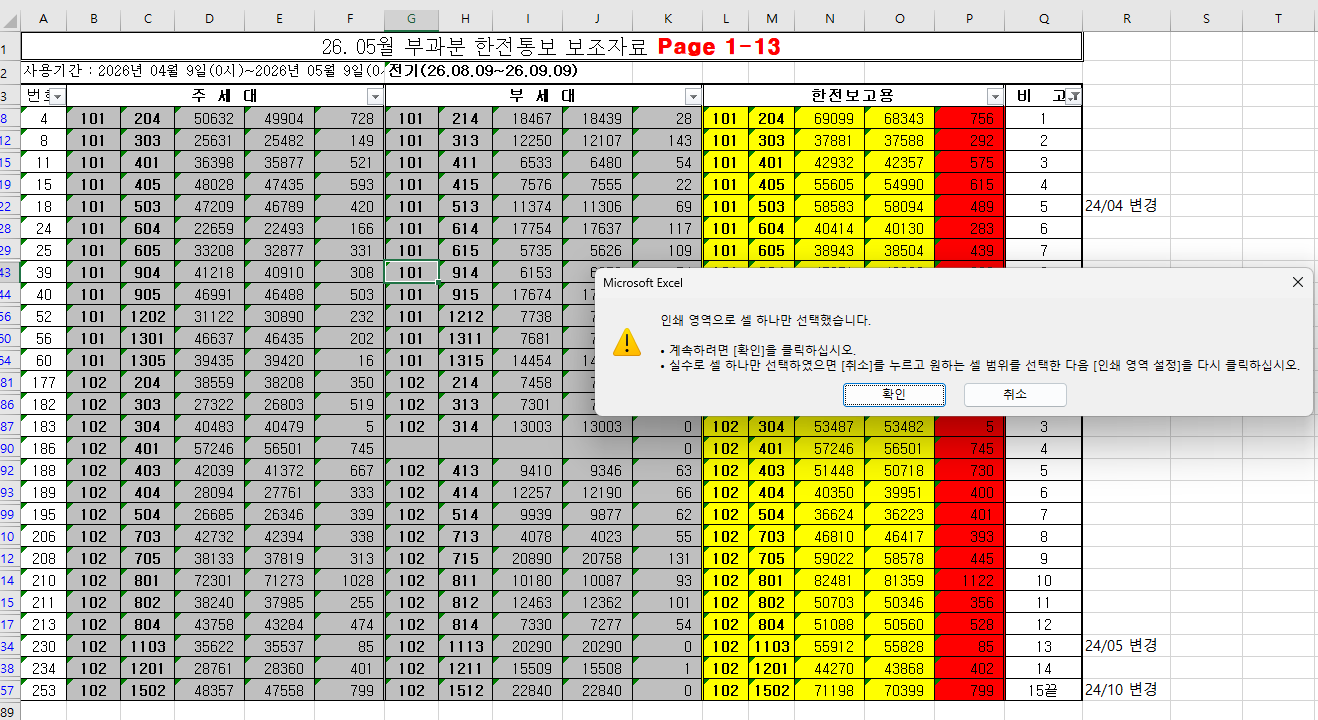Screen dimensions: 1318x720
Task: Open the 한전보고용 filter dropdown arrow
Action: click(995, 96)
